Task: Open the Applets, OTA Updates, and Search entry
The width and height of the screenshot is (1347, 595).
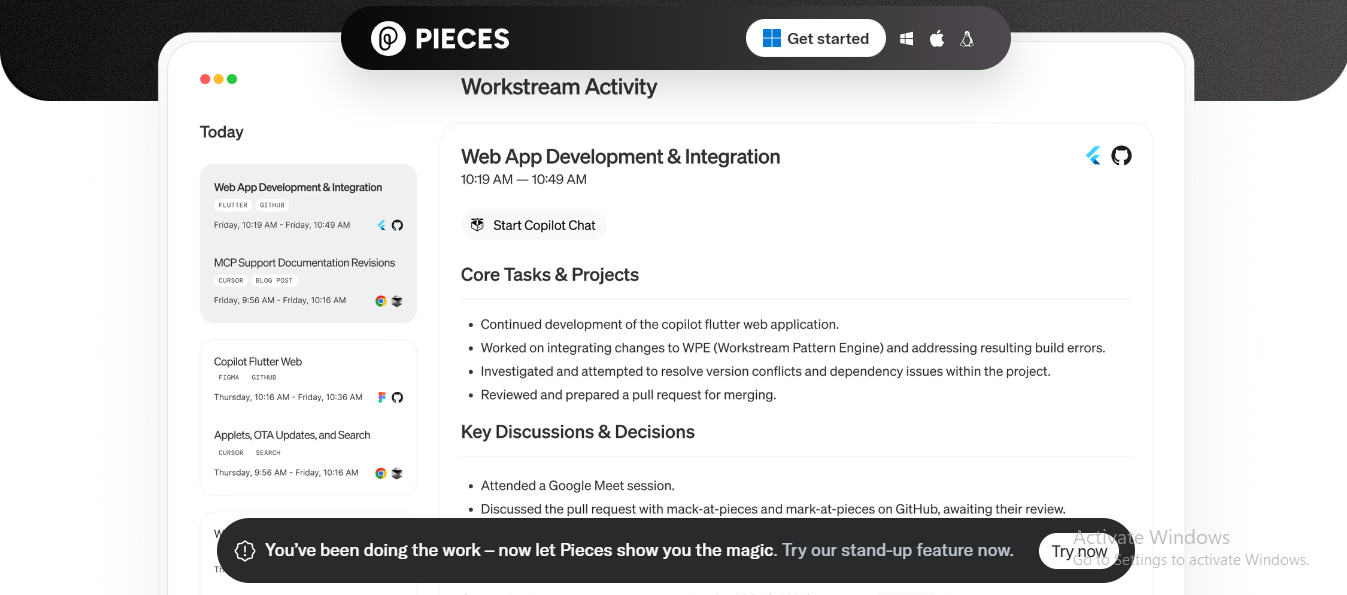Action: (x=292, y=436)
